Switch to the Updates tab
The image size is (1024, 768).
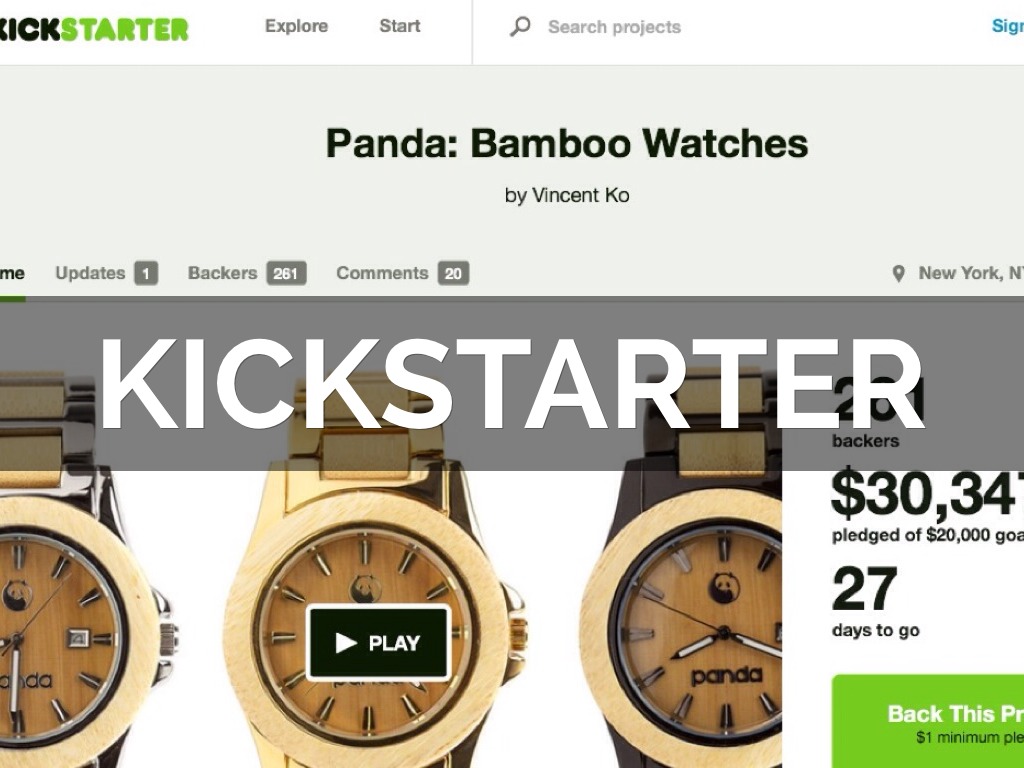(x=90, y=273)
